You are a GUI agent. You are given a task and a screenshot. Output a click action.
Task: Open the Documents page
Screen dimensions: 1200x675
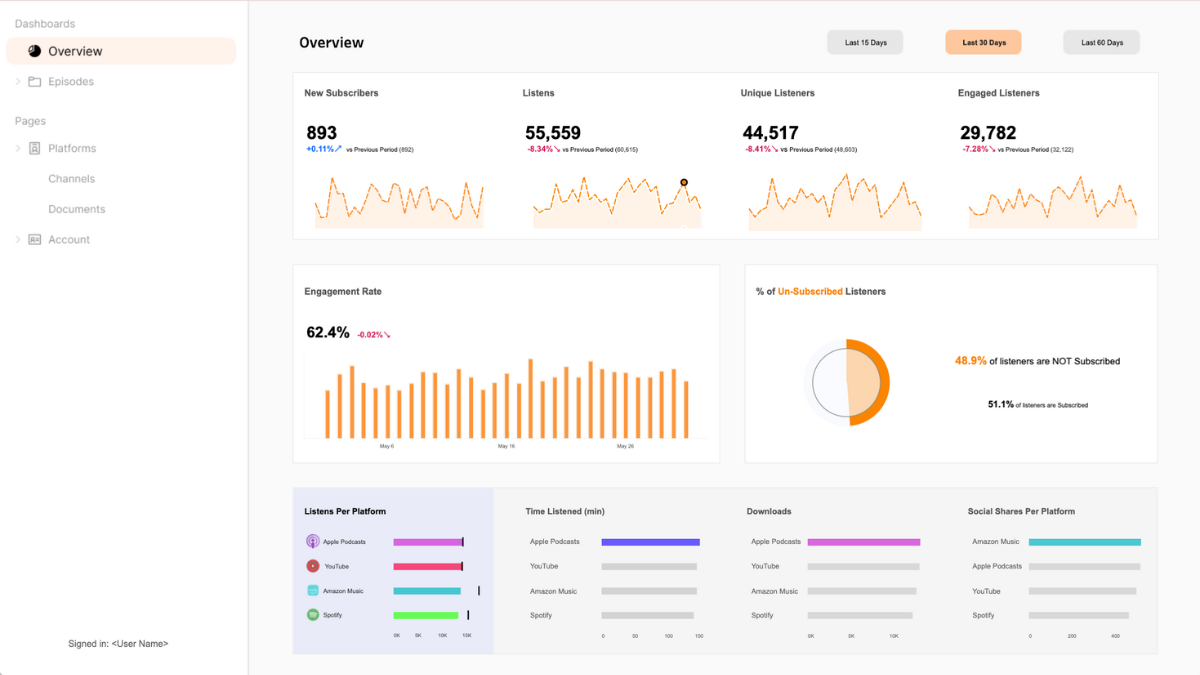click(77, 209)
